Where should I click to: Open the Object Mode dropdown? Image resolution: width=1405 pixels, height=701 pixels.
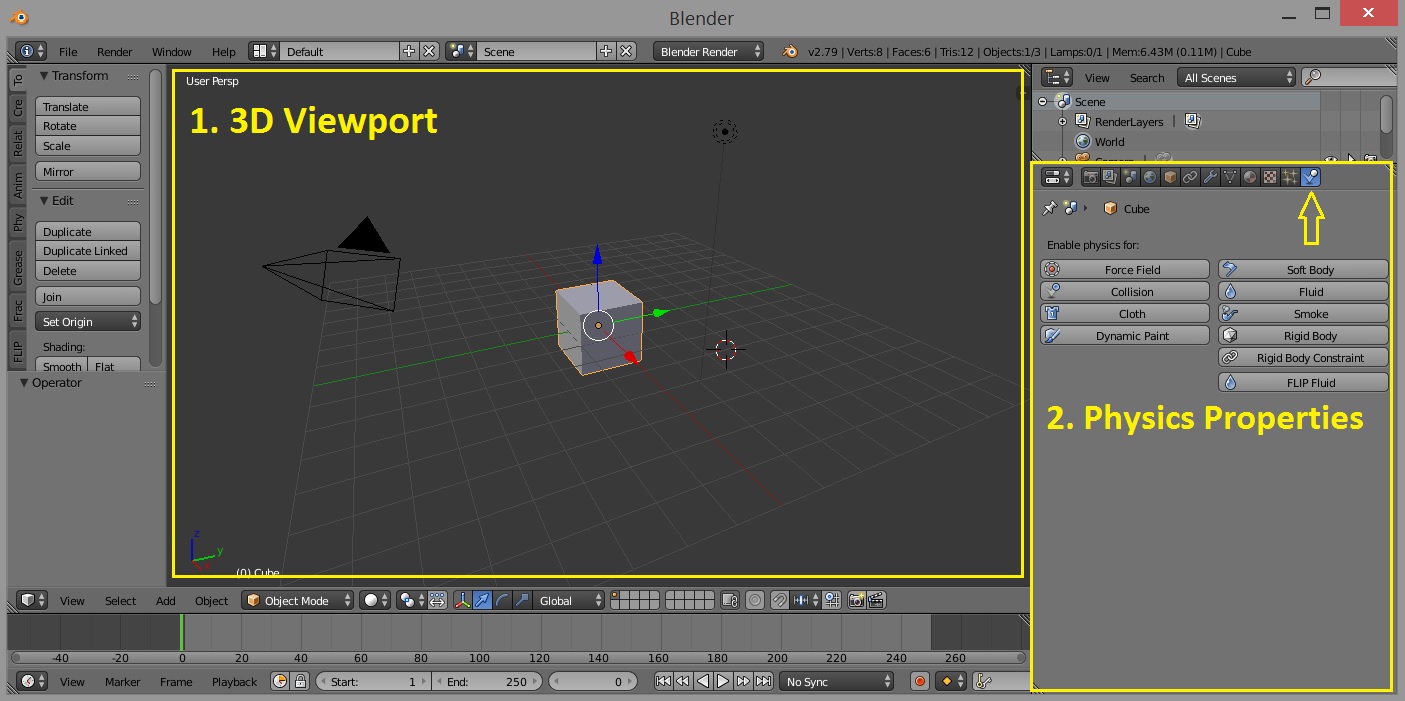[x=298, y=600]
